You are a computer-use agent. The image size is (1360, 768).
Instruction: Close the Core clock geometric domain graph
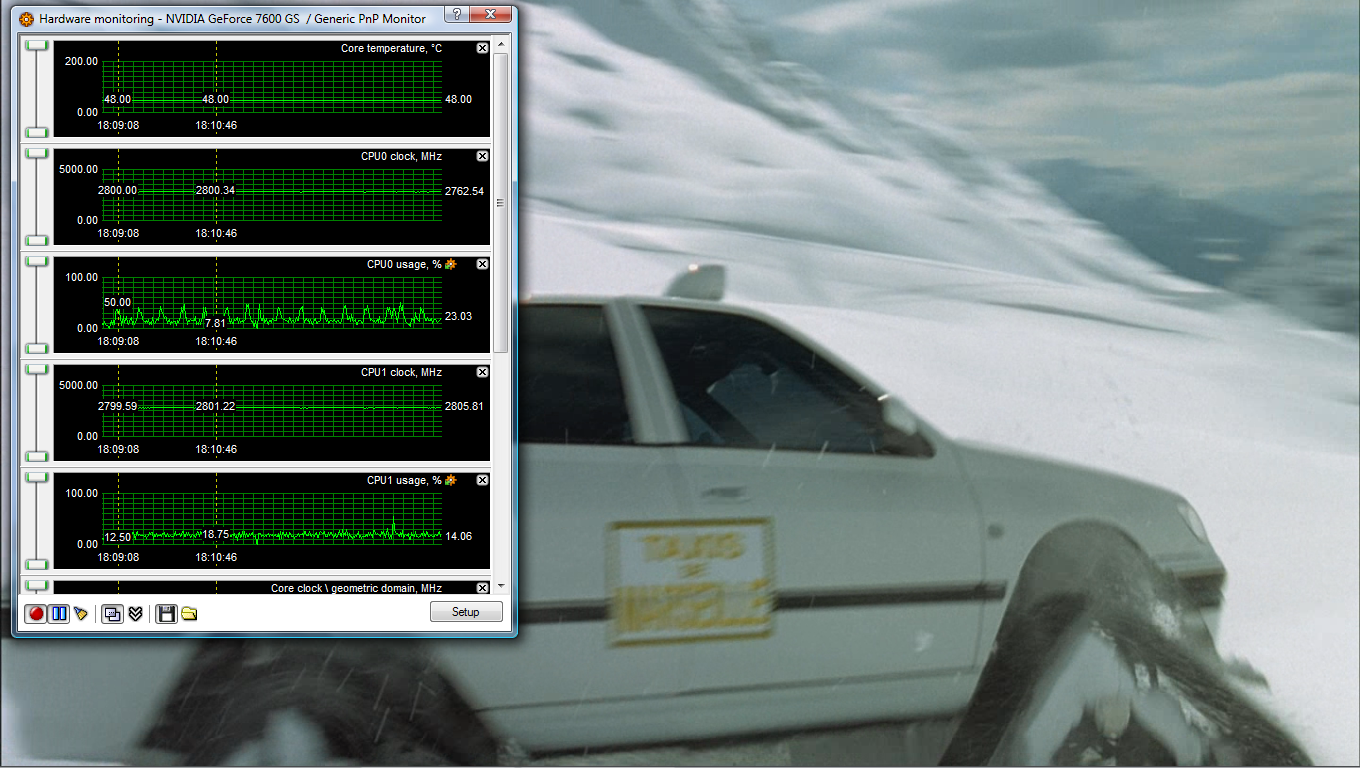click(483, 588)
